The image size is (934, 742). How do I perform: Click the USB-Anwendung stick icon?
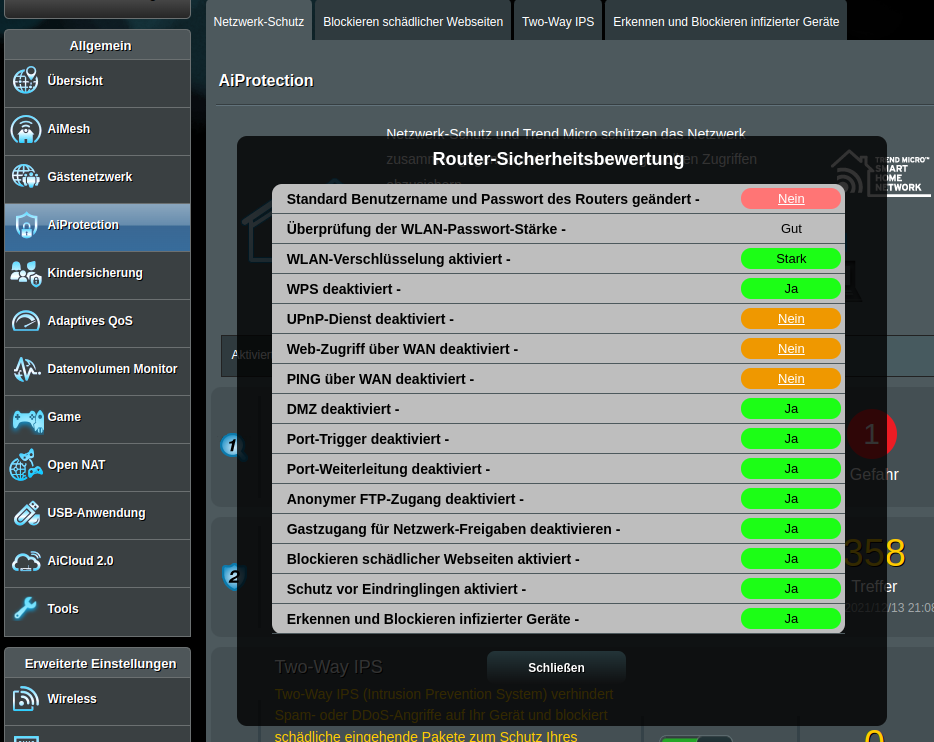pyautogui.click(x=26, y=513)
